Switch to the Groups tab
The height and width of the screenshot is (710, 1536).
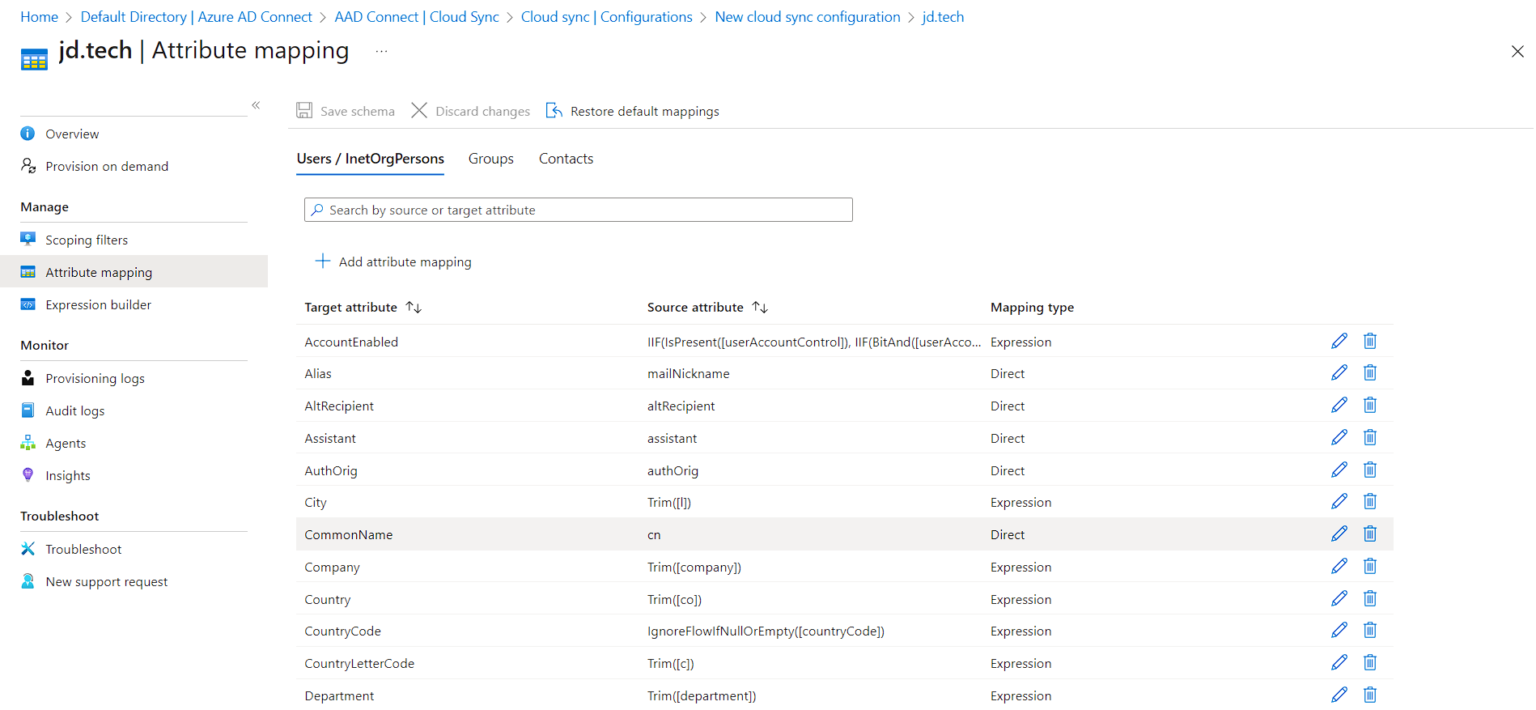tap(490, 158)
